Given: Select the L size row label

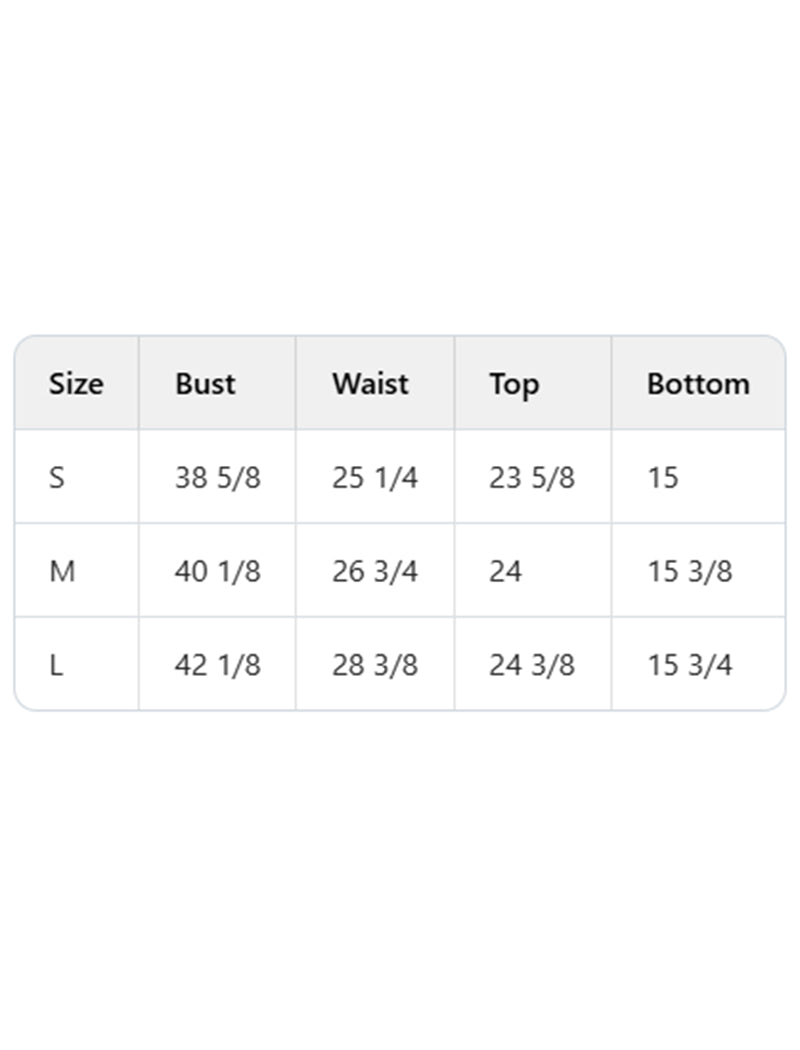Looking at the screenshot, I should click(56, 665).
